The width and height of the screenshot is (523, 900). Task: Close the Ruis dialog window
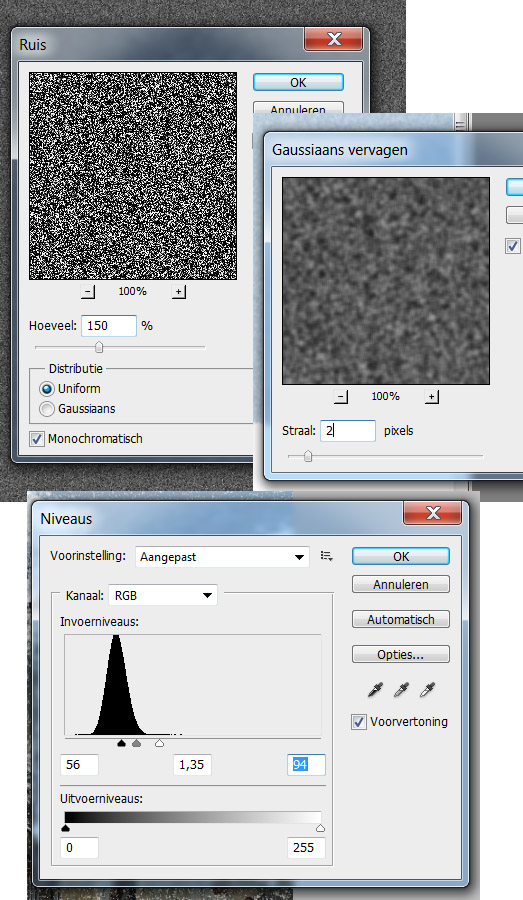[x=334, y=39]
